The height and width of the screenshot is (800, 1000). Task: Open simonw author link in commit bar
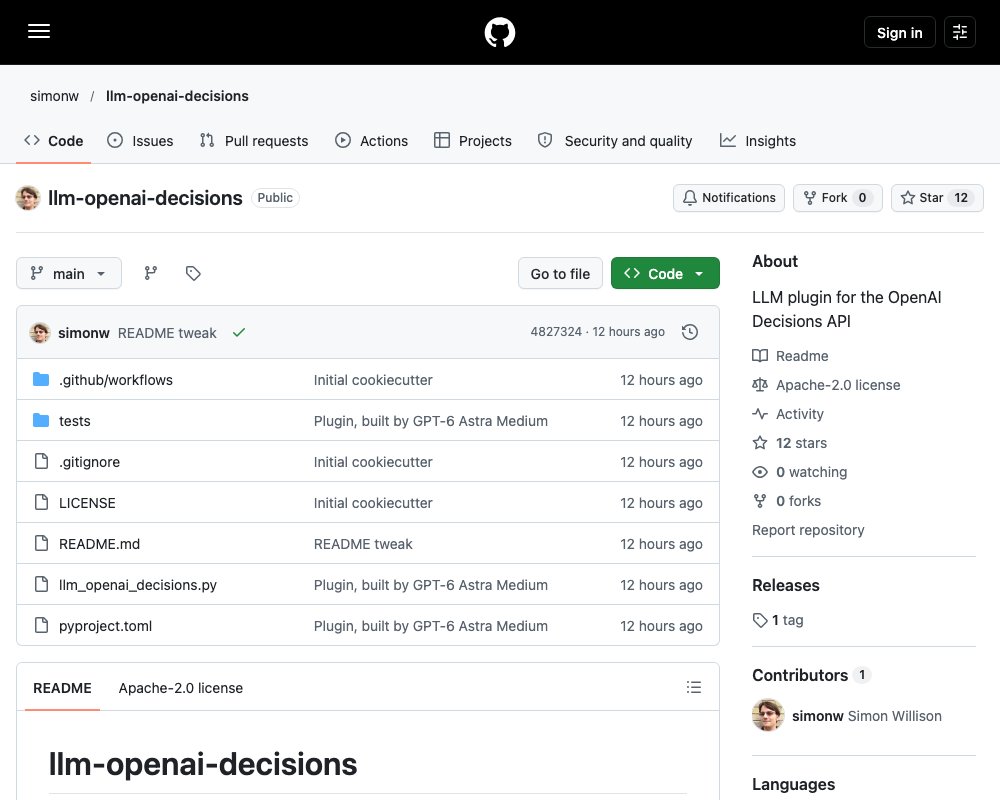[84, 332]
